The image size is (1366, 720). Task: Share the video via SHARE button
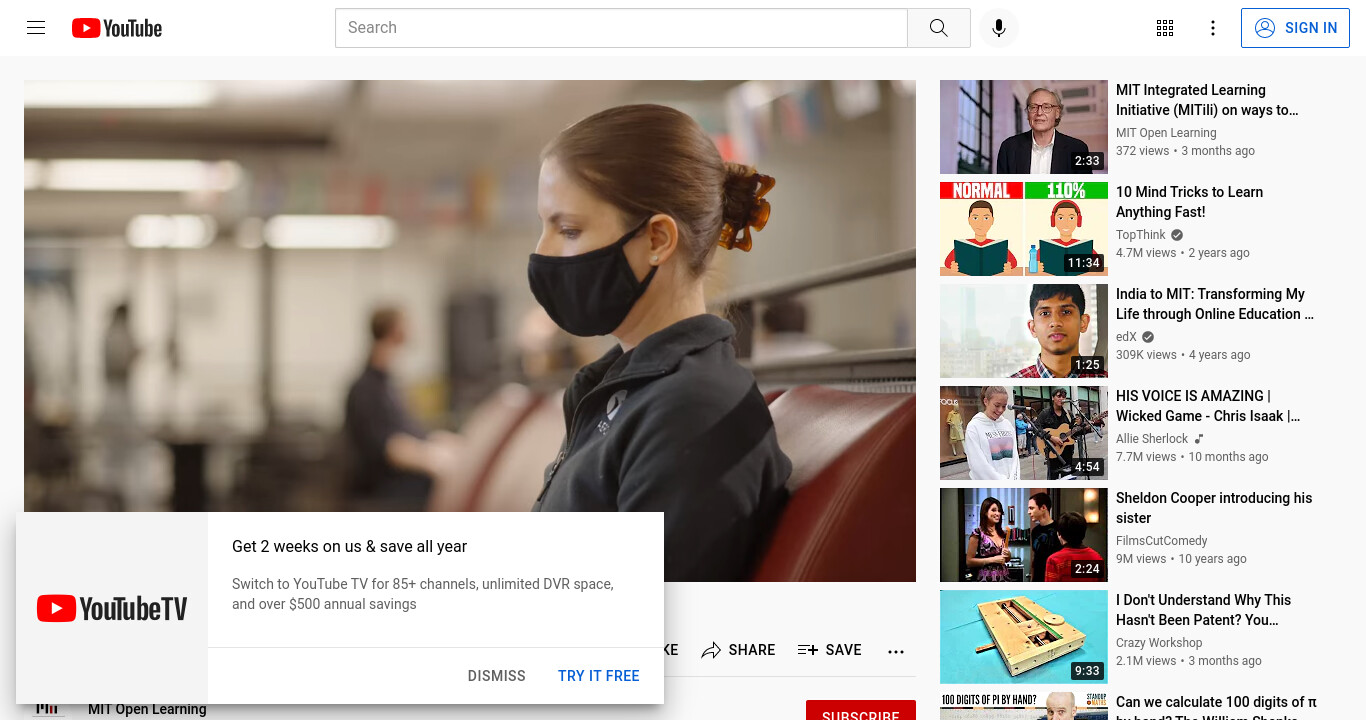[738, 650]
